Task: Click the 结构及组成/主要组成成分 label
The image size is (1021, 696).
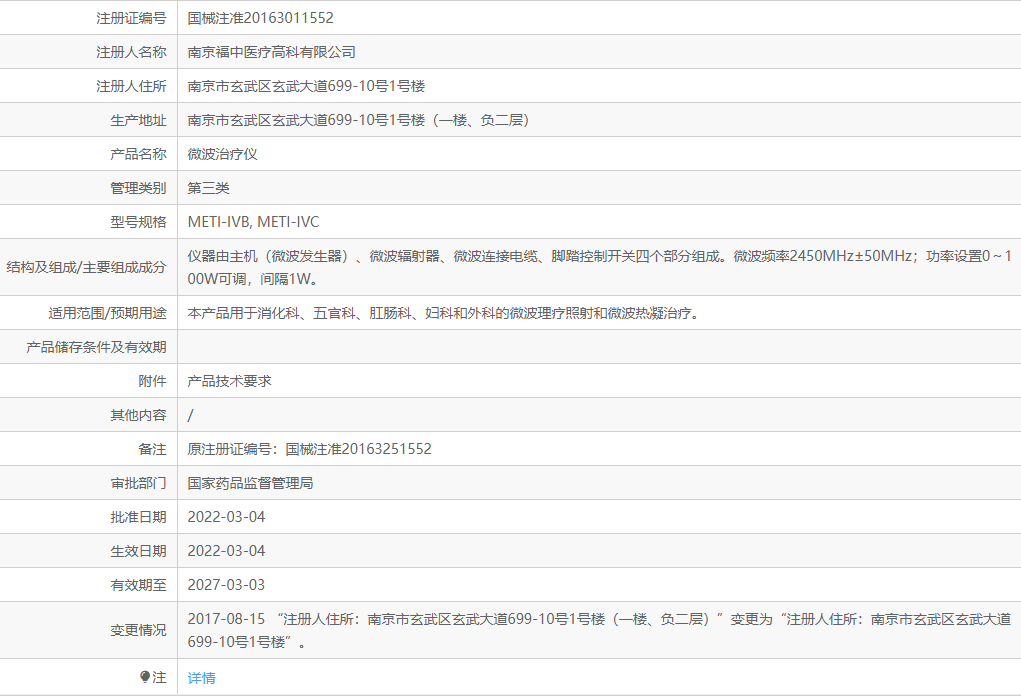Action: (87, 268)
